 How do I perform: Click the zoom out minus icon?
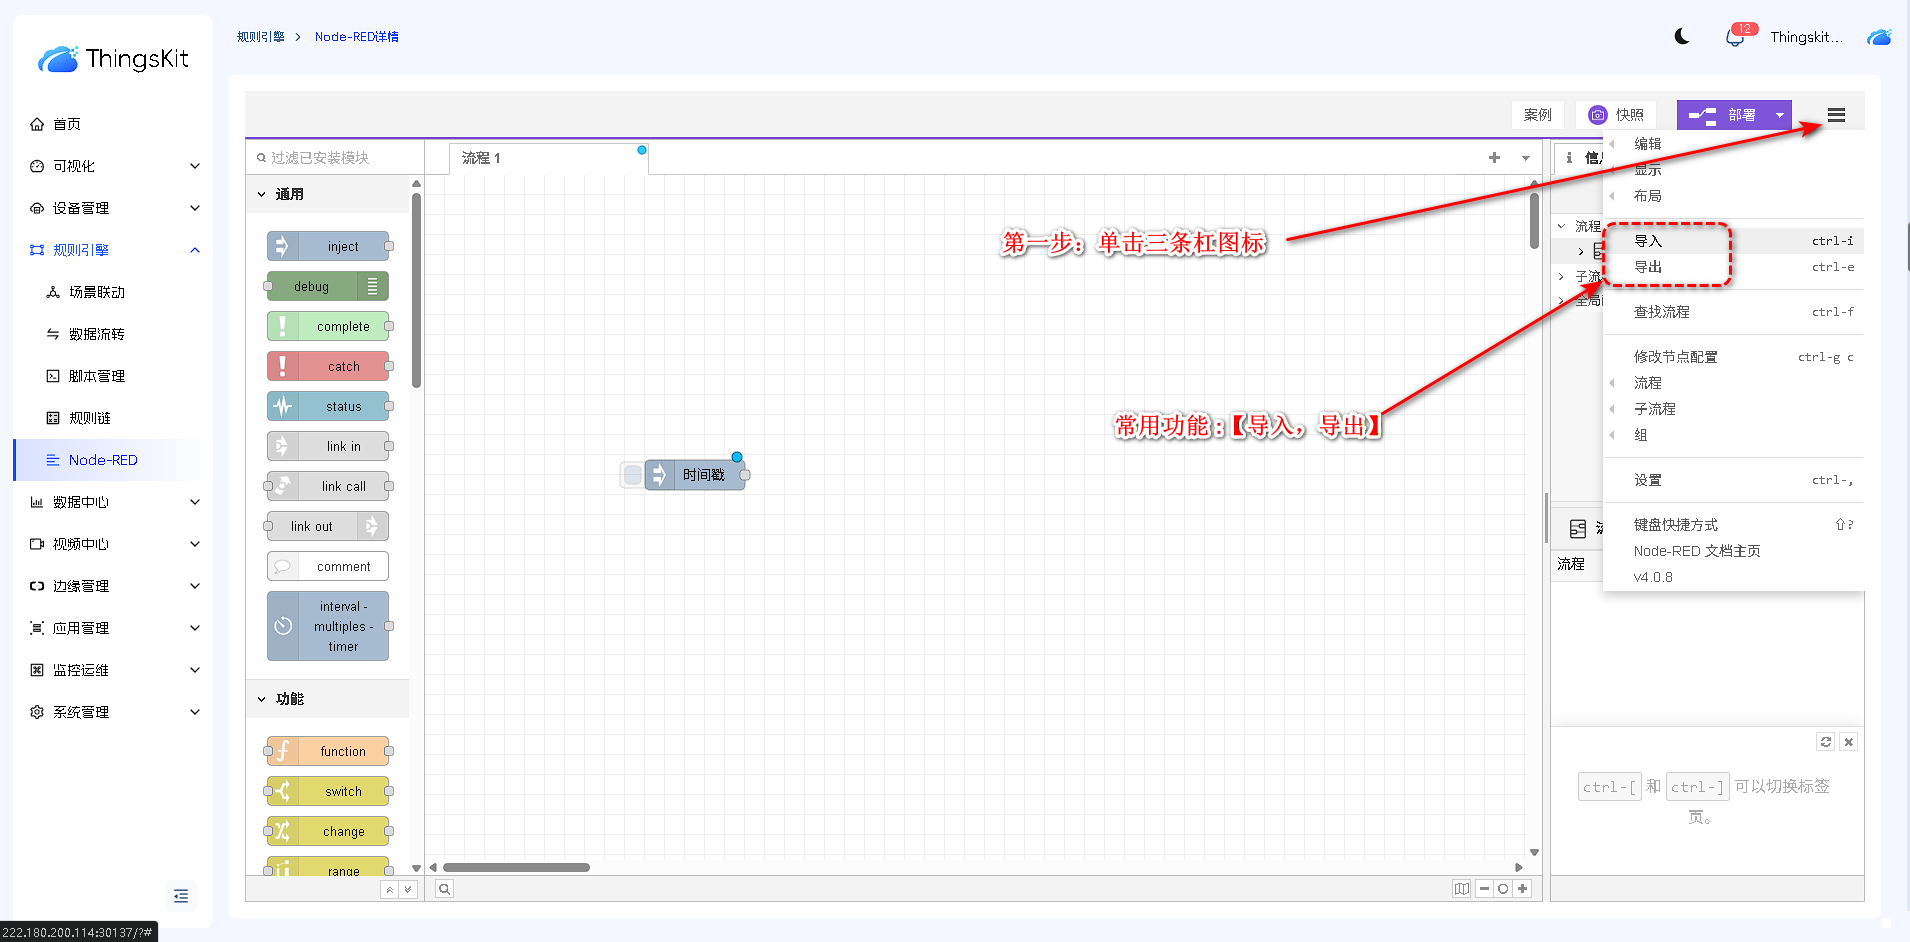coord(1484,889)
